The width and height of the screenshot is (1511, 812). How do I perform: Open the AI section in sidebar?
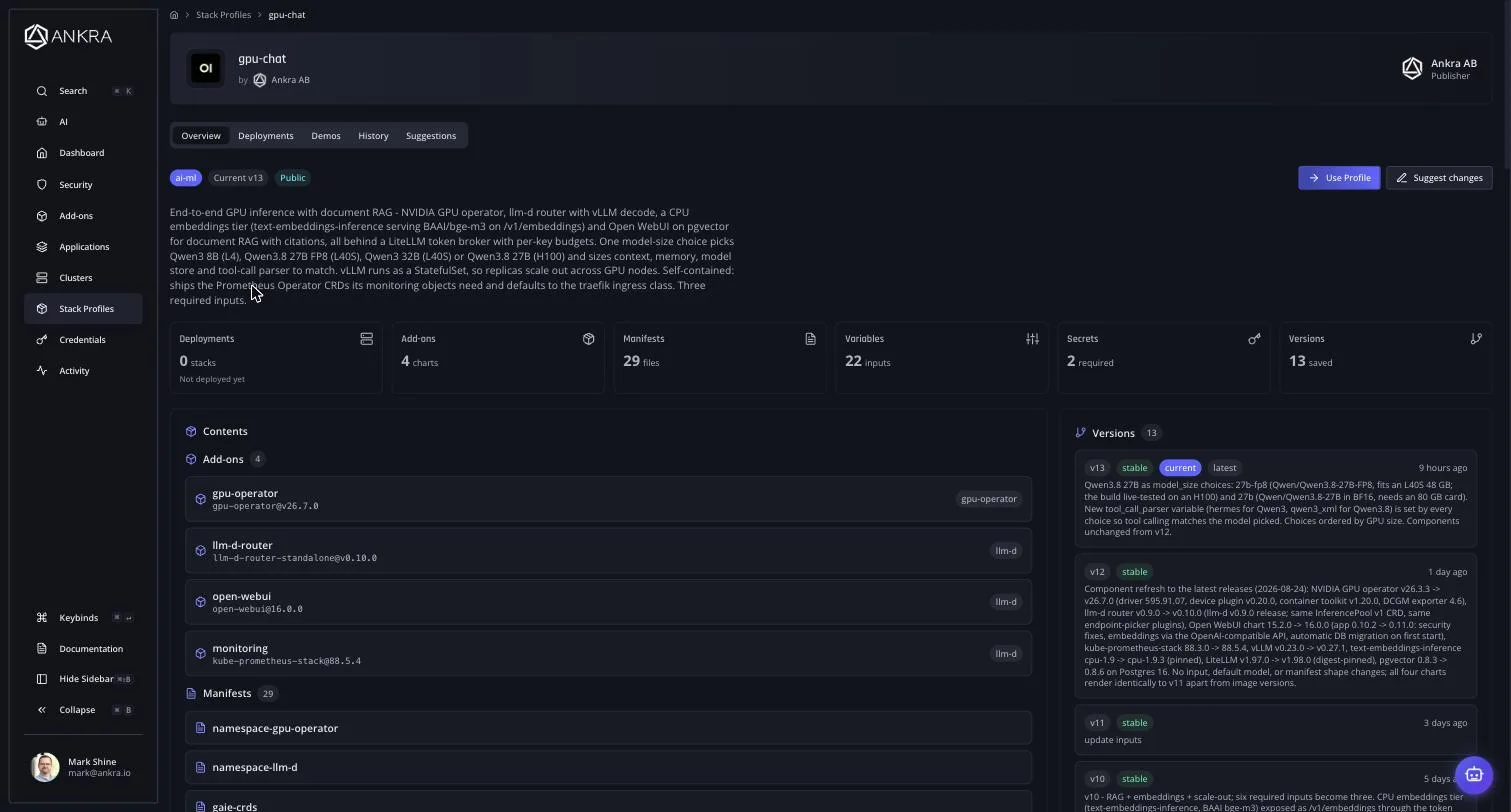click(x=83, y=122)
